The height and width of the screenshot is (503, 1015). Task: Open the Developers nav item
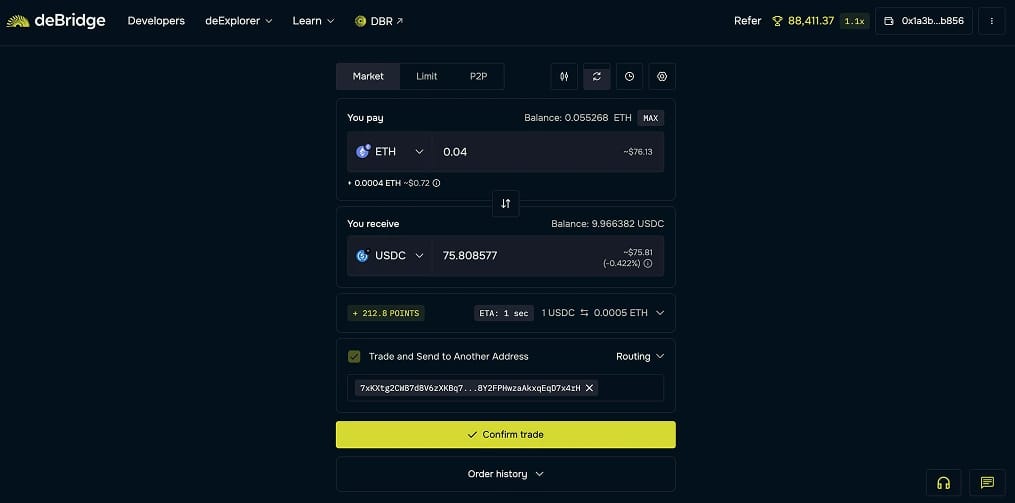click(156, 21)
